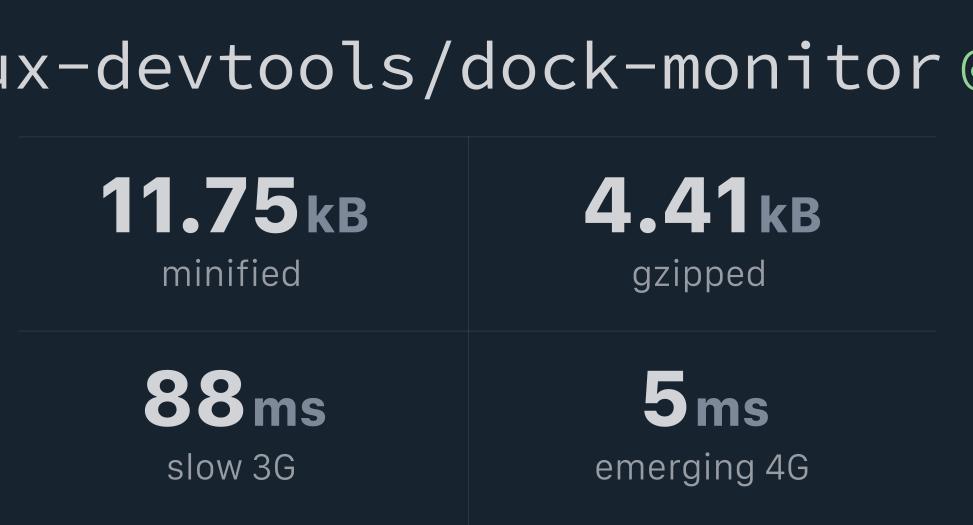Select the 88 download time value

point(194,398)
